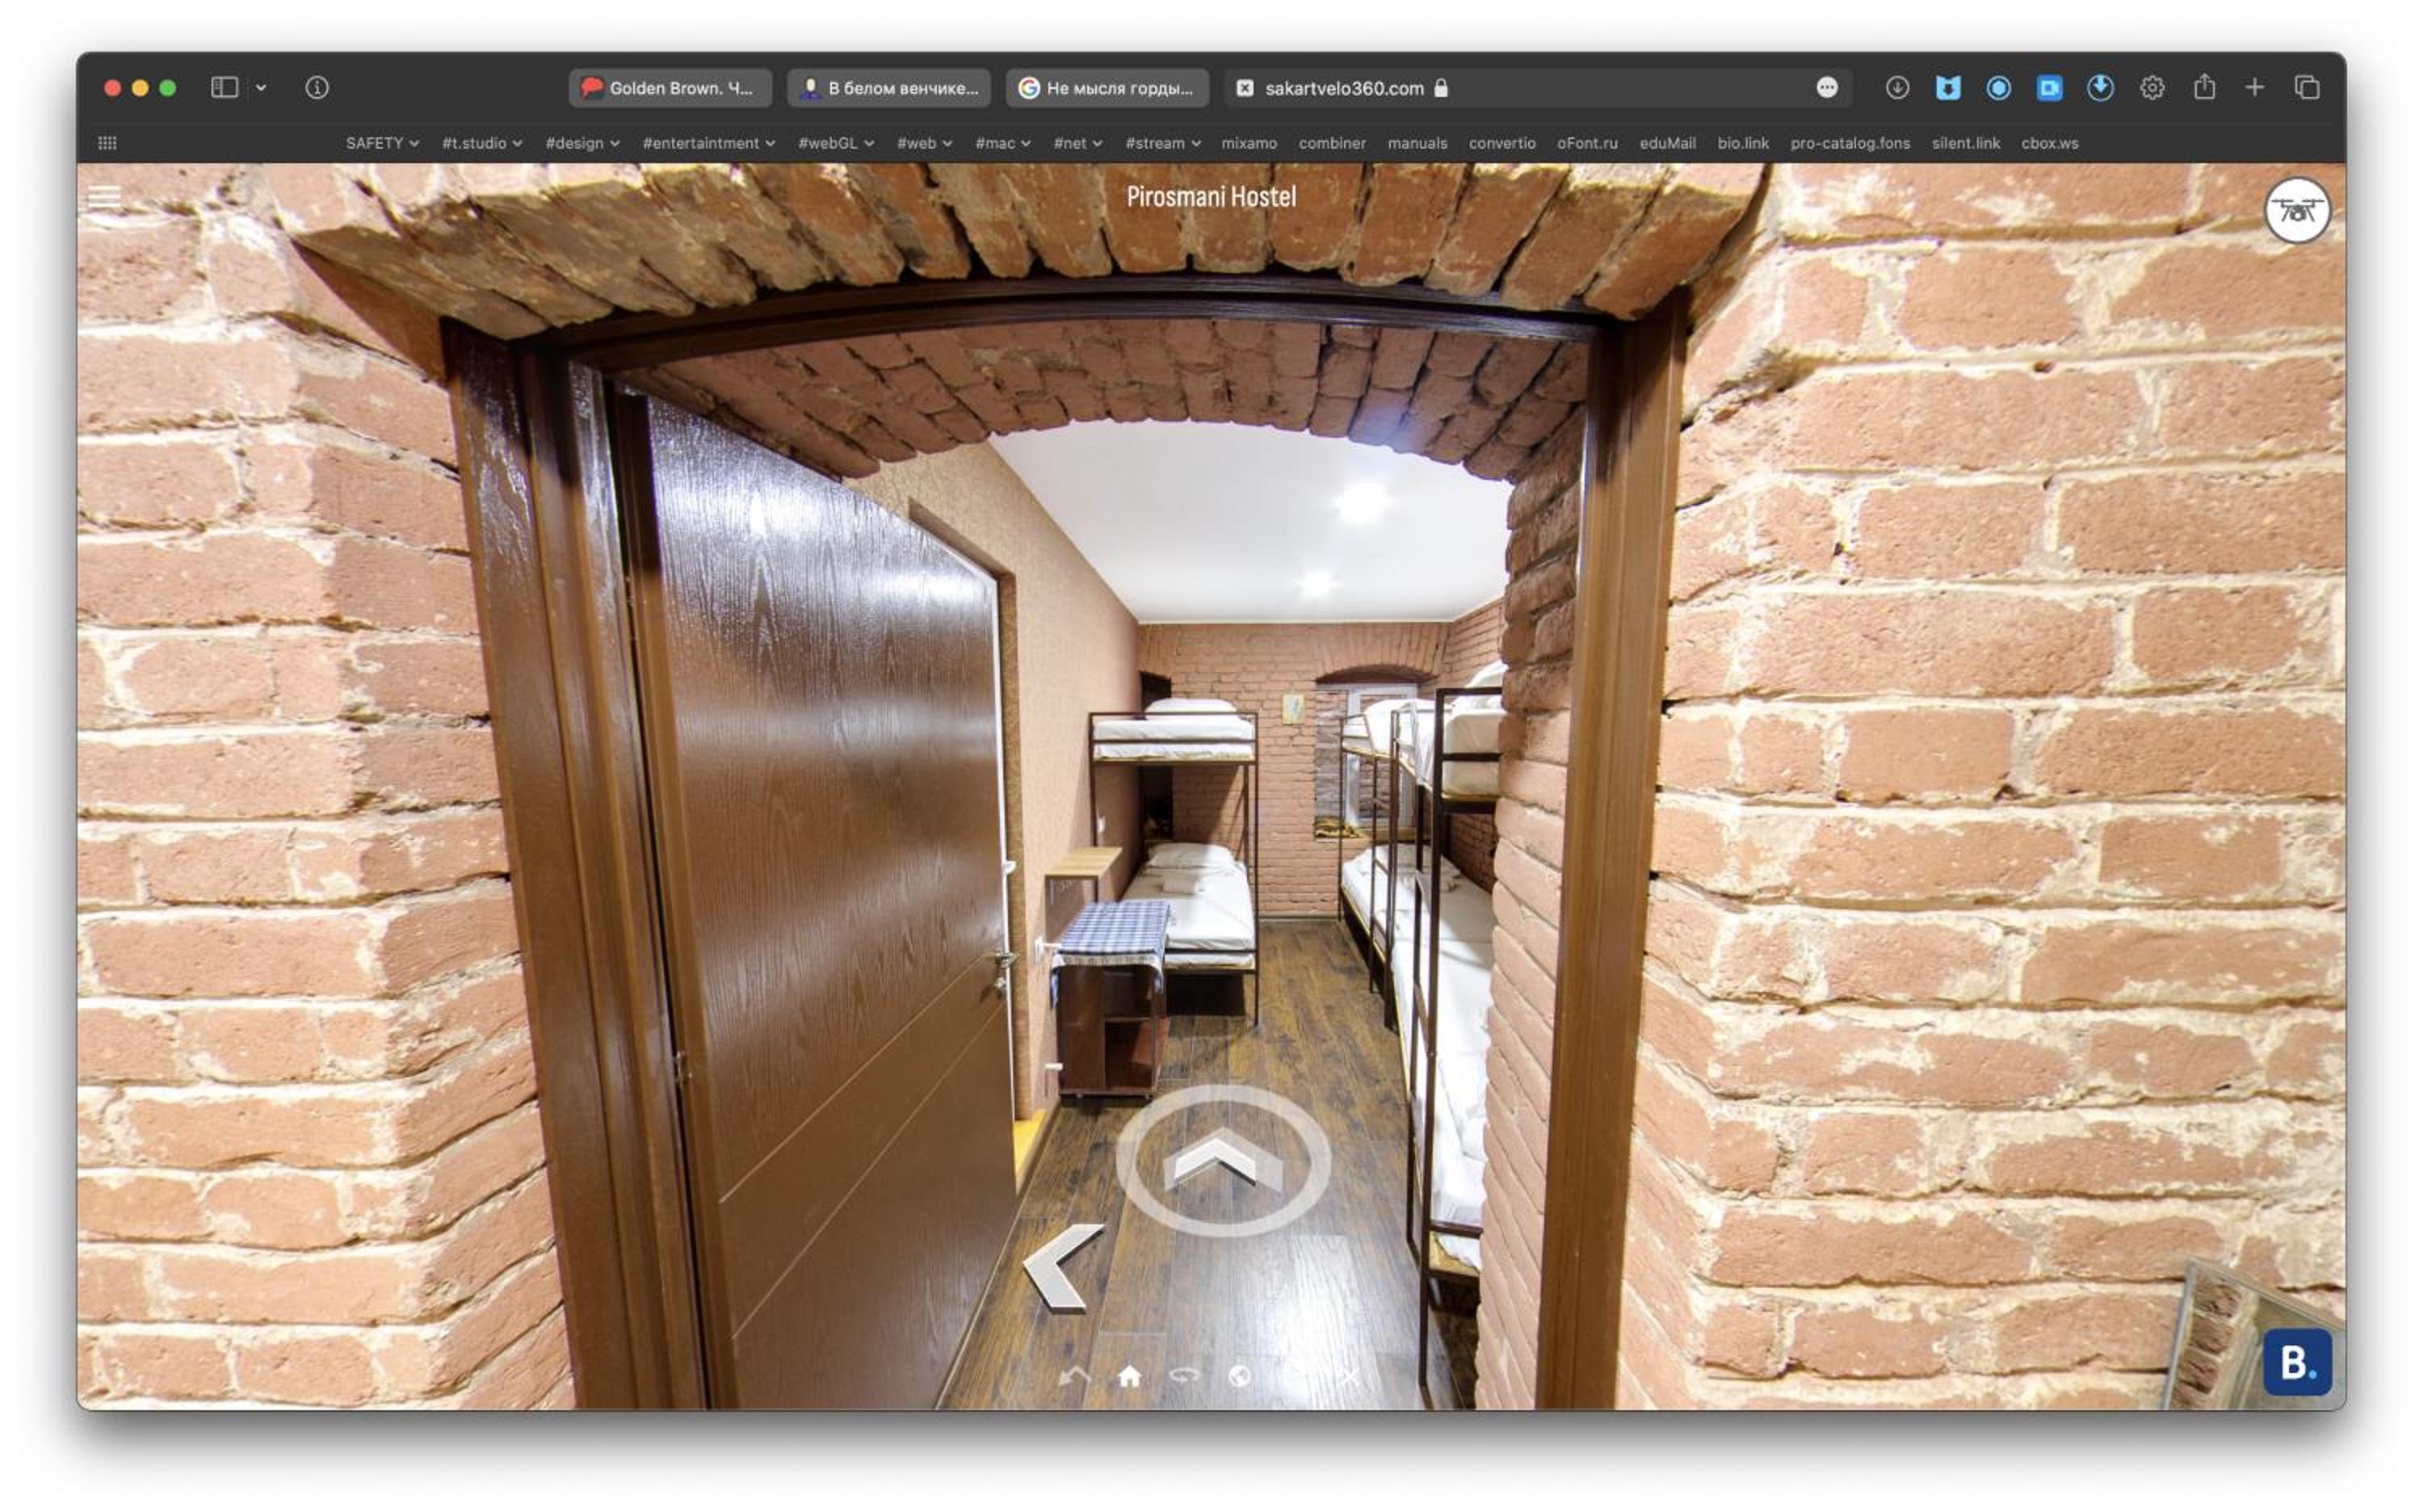Click the left-pointing navigation arrow on floor

[x=1065, y=1267]
